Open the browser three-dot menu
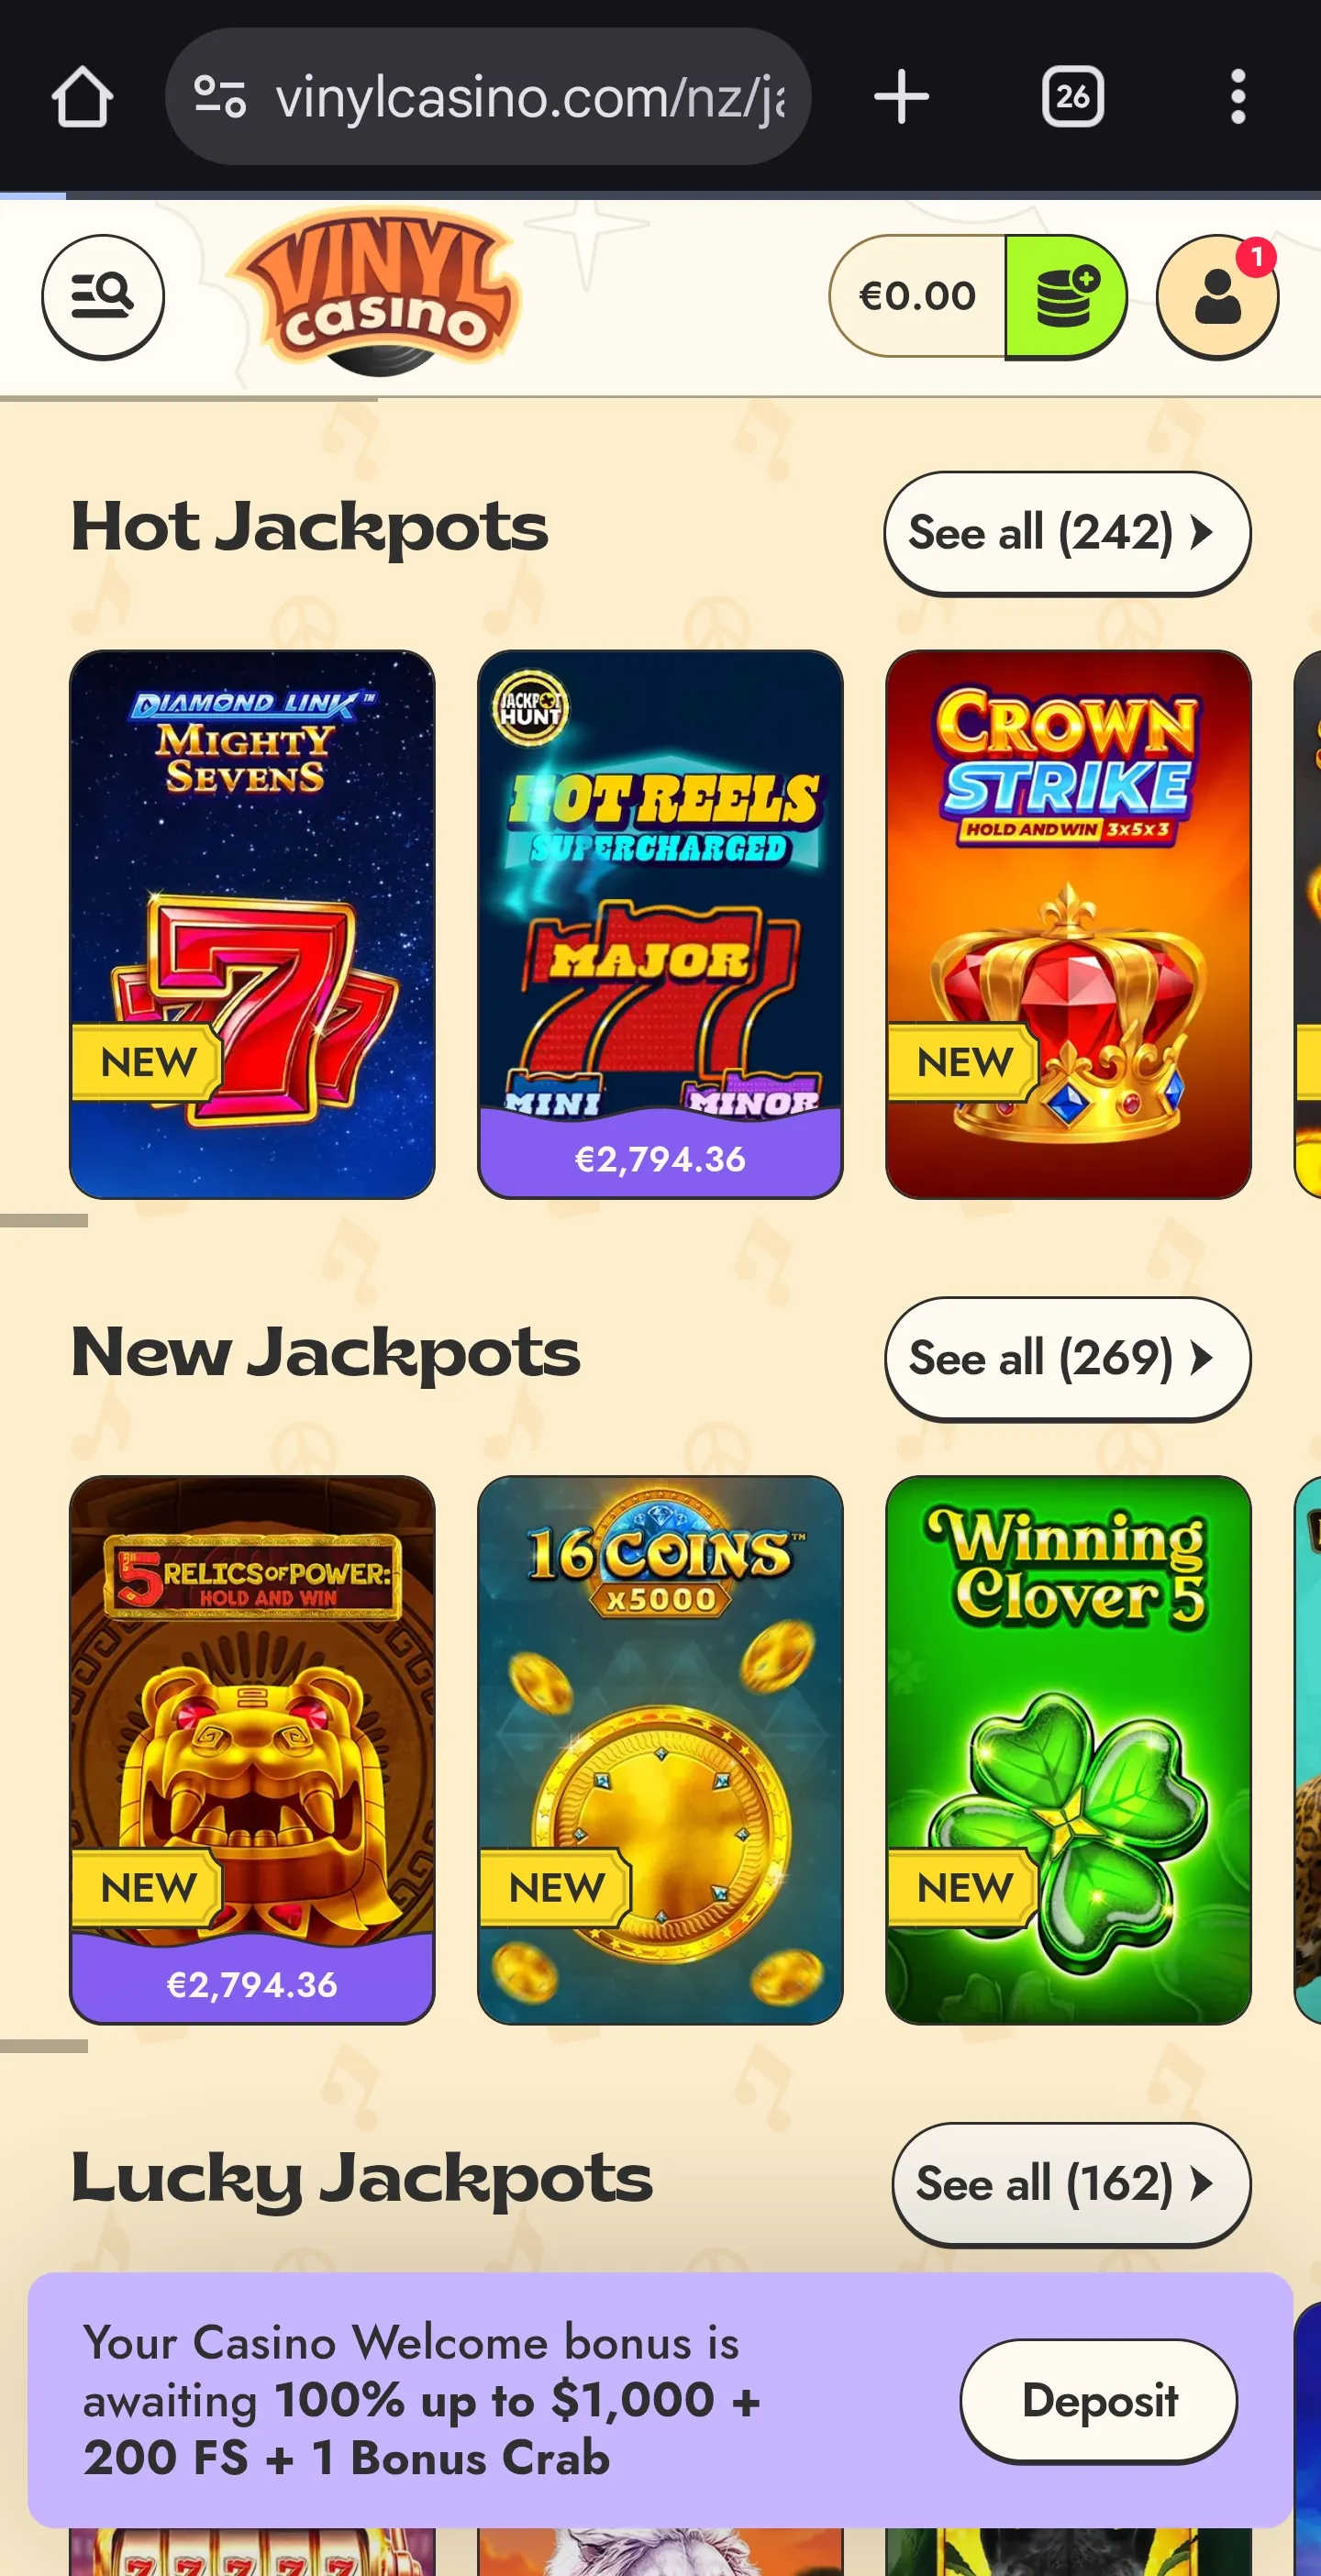 click(x=1238, y=97)
